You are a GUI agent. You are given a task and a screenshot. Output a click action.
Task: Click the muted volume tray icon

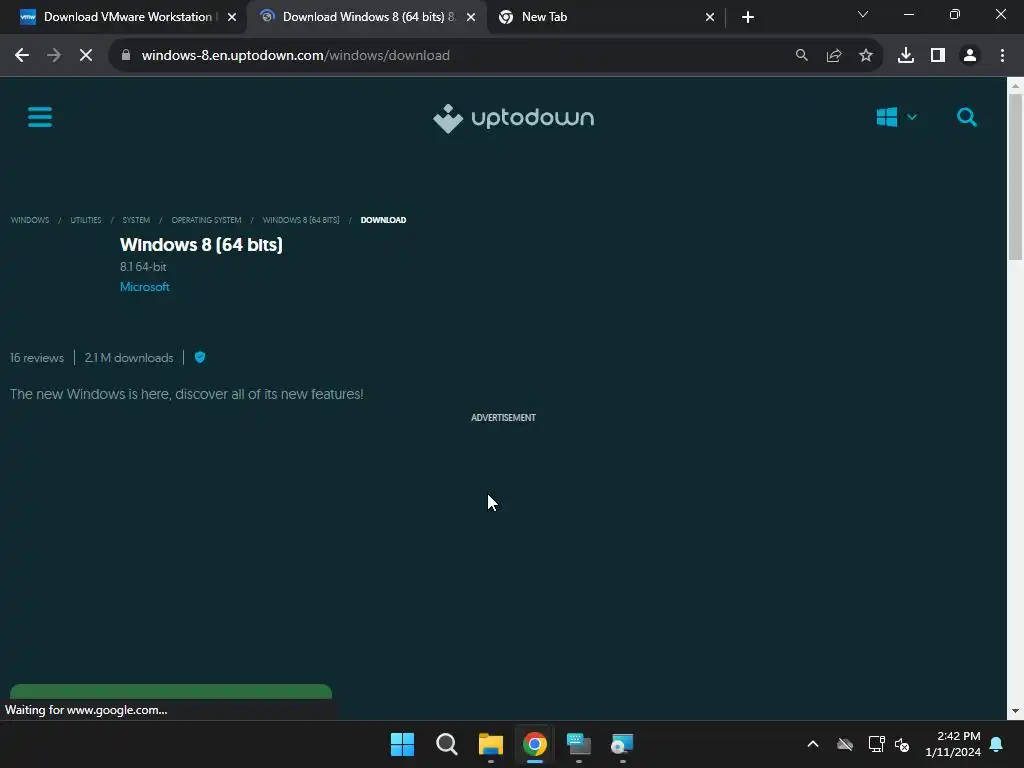click(x=902, y=744)
